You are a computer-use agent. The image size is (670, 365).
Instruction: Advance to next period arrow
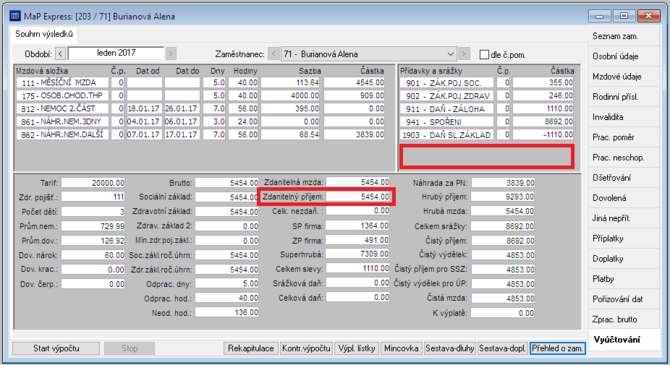170,54
